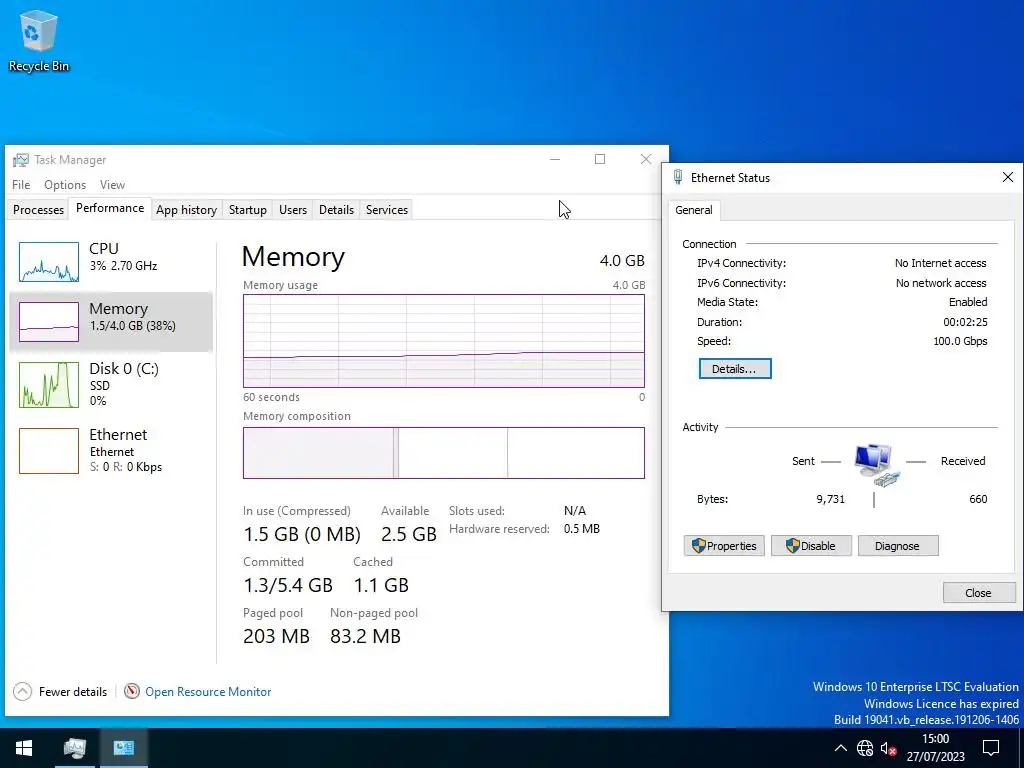The image size is (1024, 768).
Task: Switch to the Users tab
Action: [x=293, y=210]
